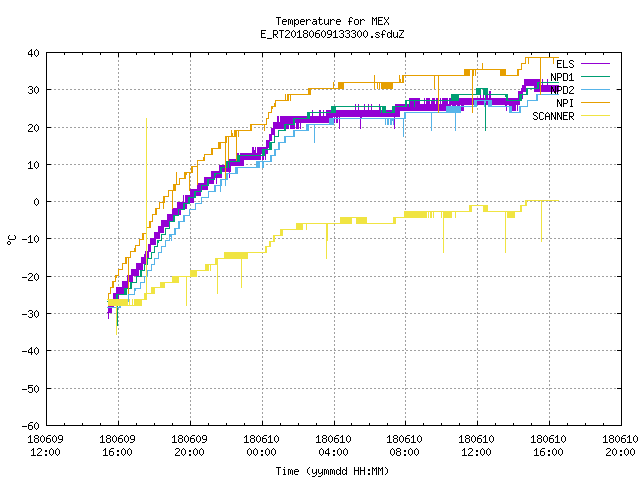Select the NPD2 legend label
Viewport: 640px width, 480px height.
[562, 90]
